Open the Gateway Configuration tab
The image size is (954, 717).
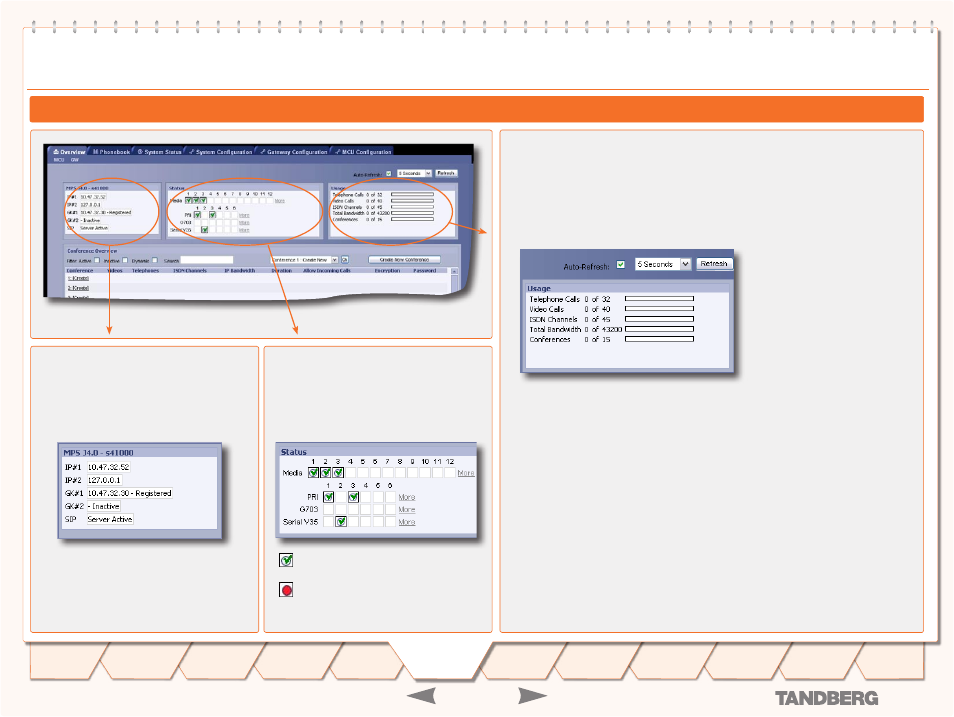coord(294,152)
